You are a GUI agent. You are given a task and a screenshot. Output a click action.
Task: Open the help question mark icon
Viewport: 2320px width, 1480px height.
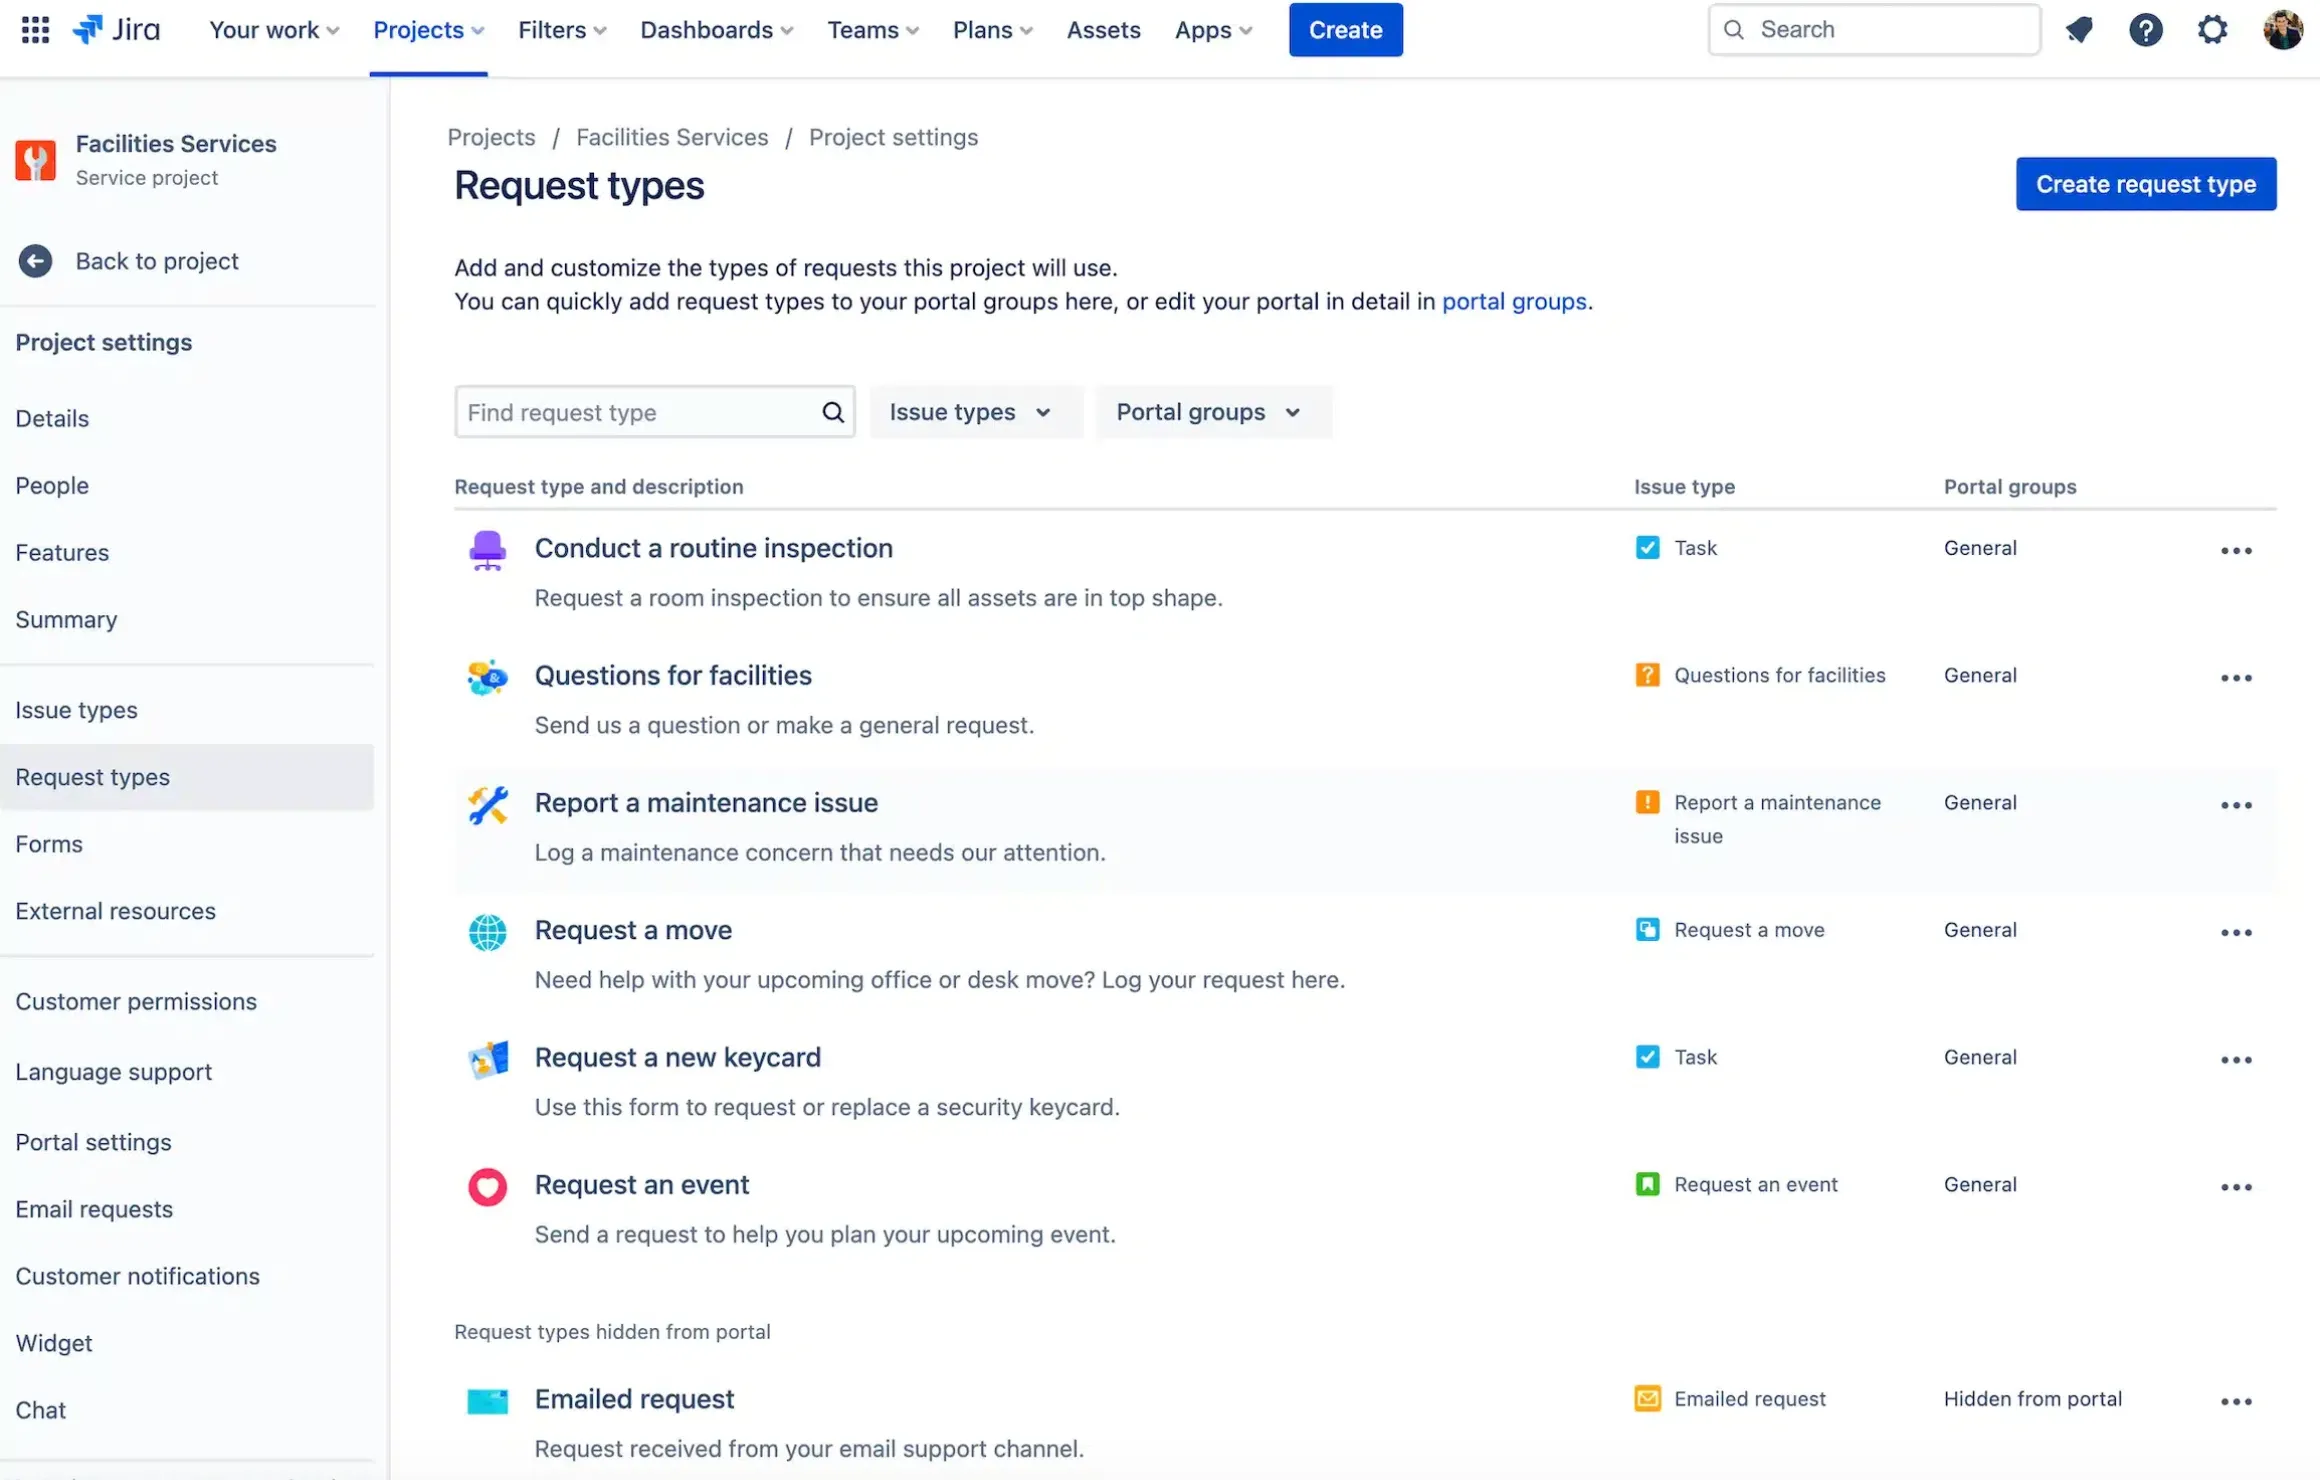(2145, 30)
